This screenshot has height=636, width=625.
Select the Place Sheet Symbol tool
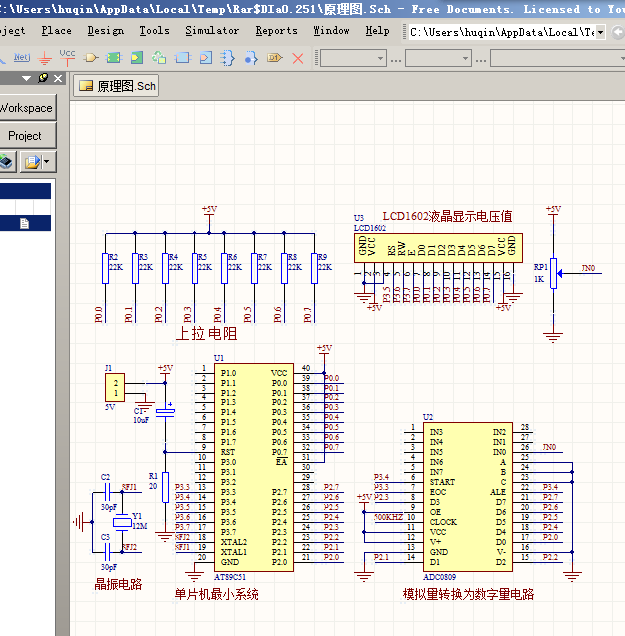(114, 58)
